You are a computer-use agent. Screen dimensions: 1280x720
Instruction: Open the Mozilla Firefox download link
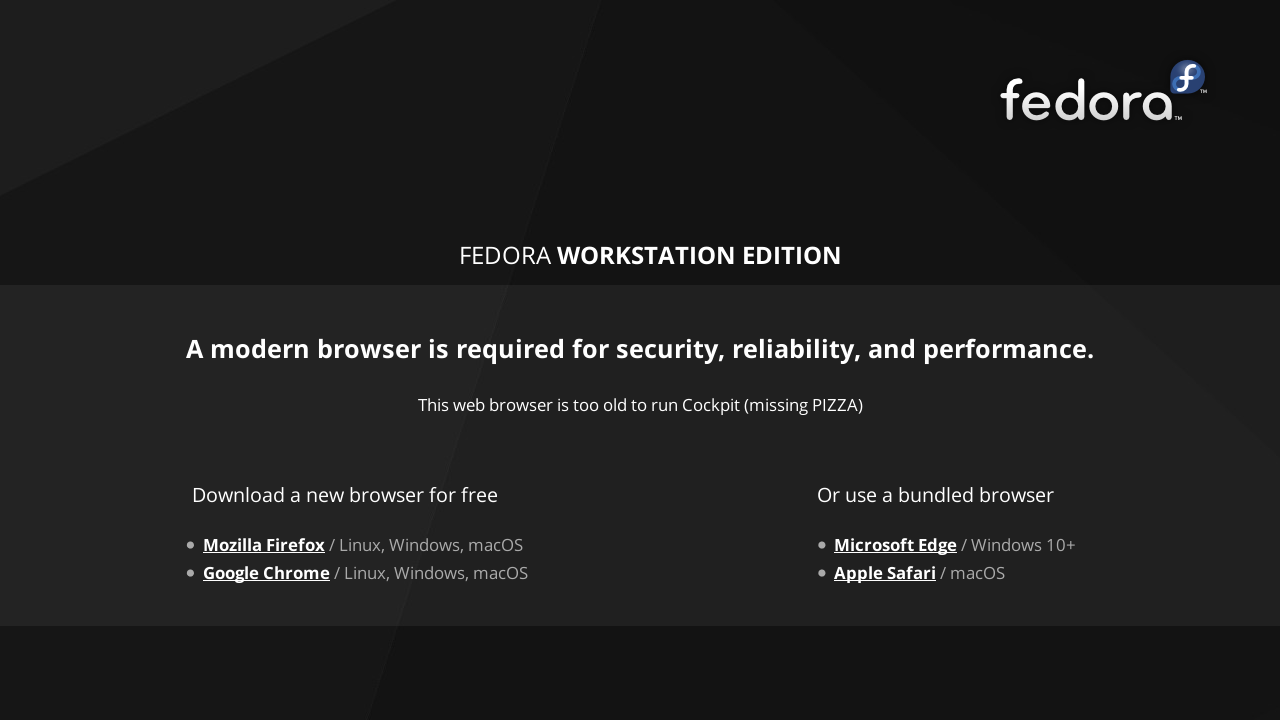[264, 545]
